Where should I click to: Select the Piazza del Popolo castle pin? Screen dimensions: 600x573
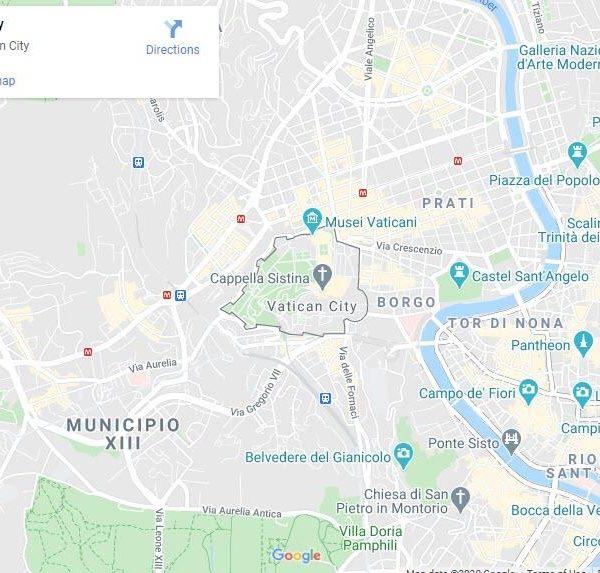[x=577, y=155]
